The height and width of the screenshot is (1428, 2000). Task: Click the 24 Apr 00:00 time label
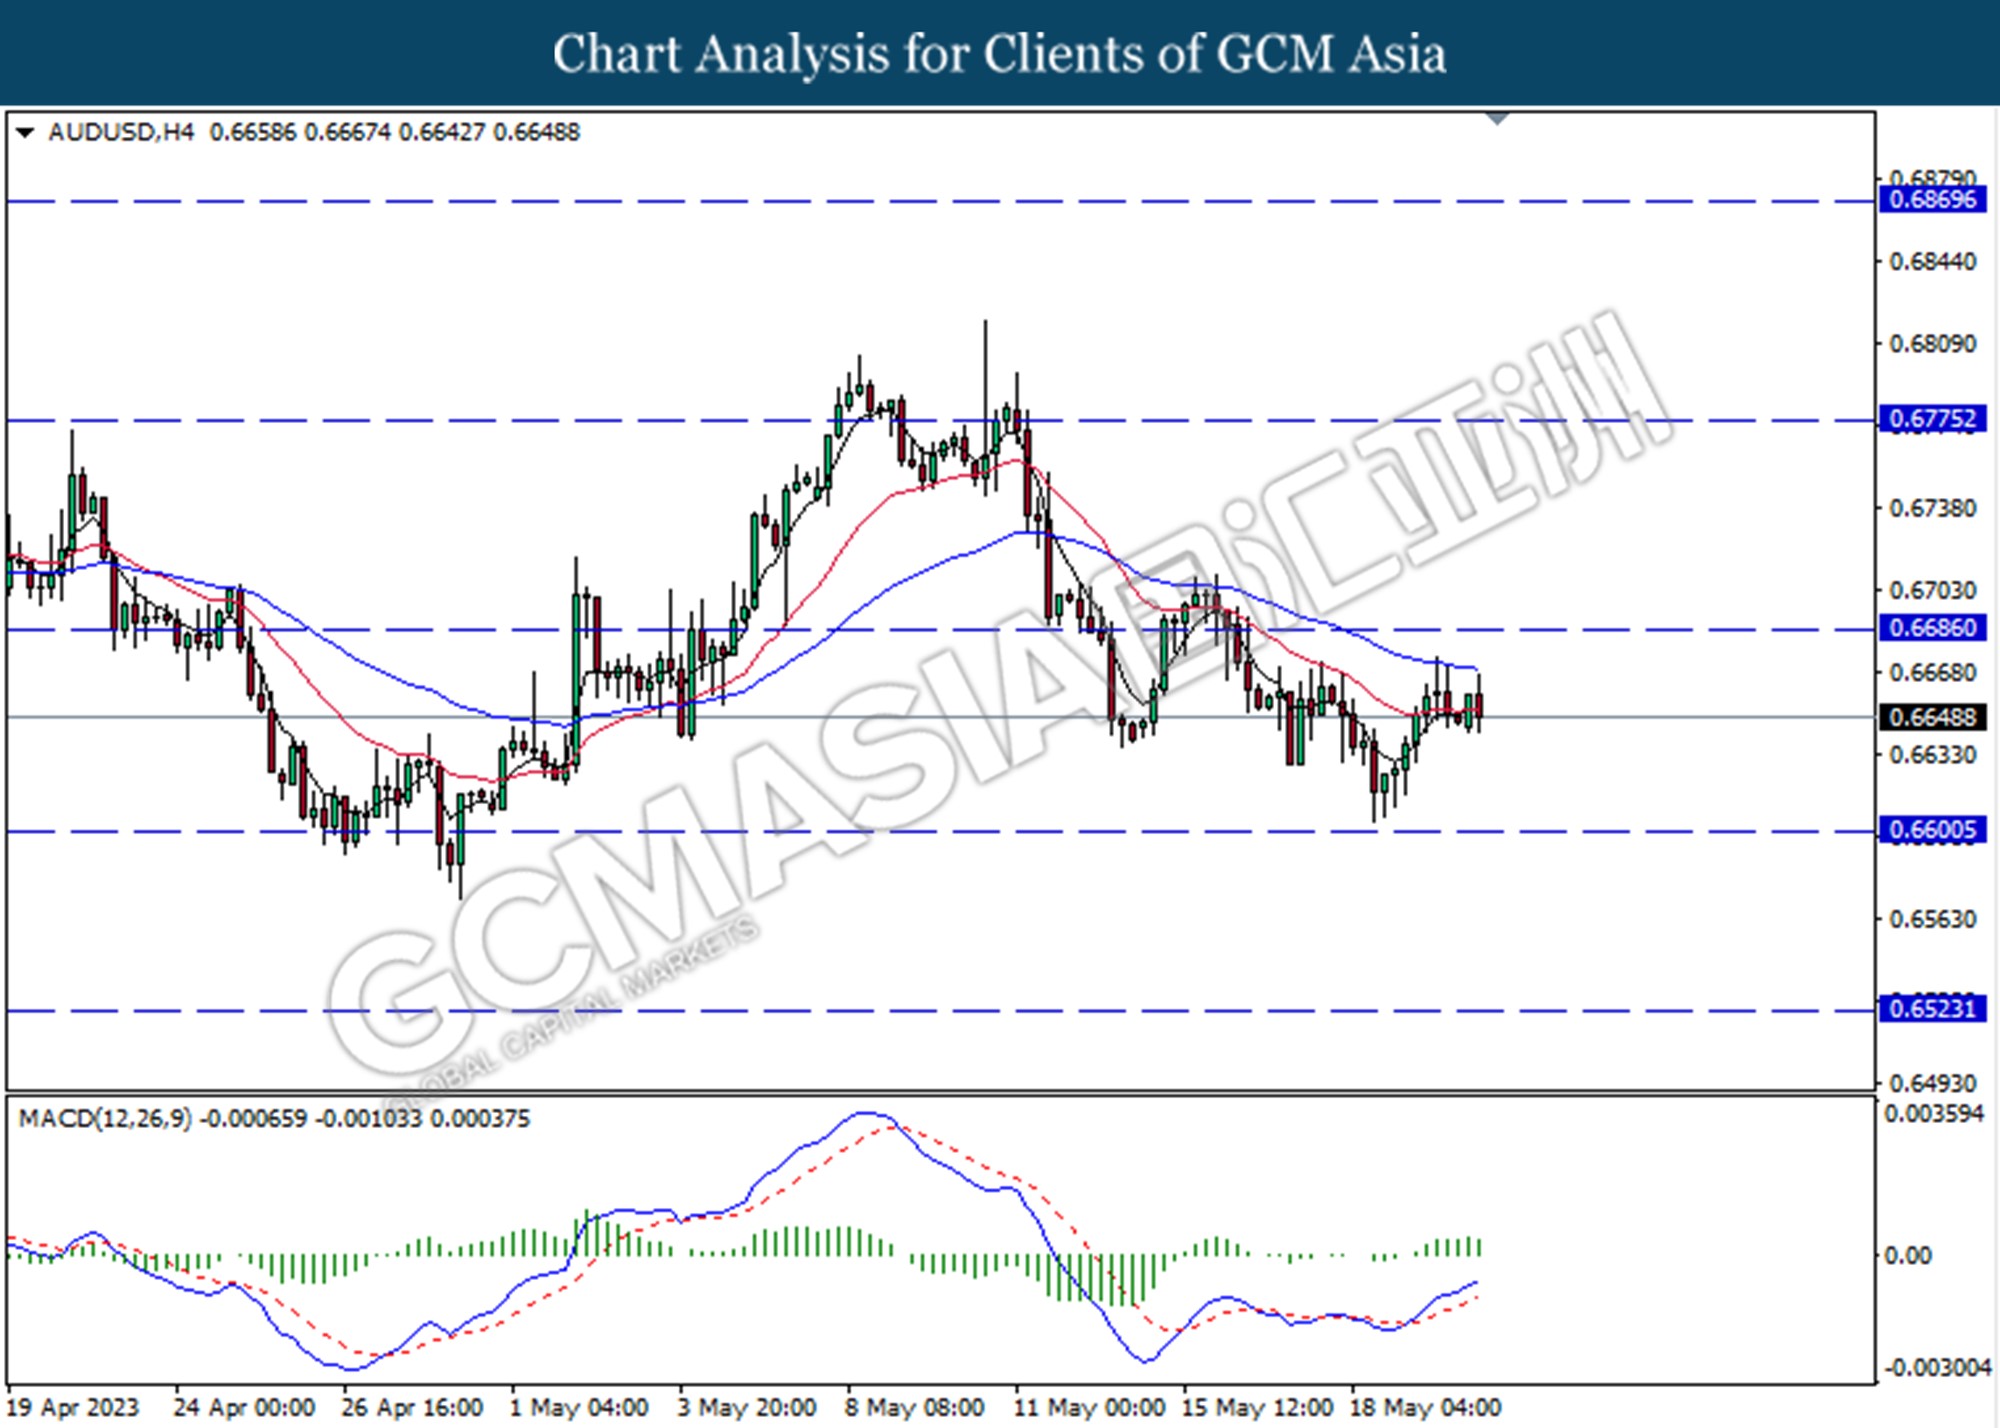pos(244,1407)
